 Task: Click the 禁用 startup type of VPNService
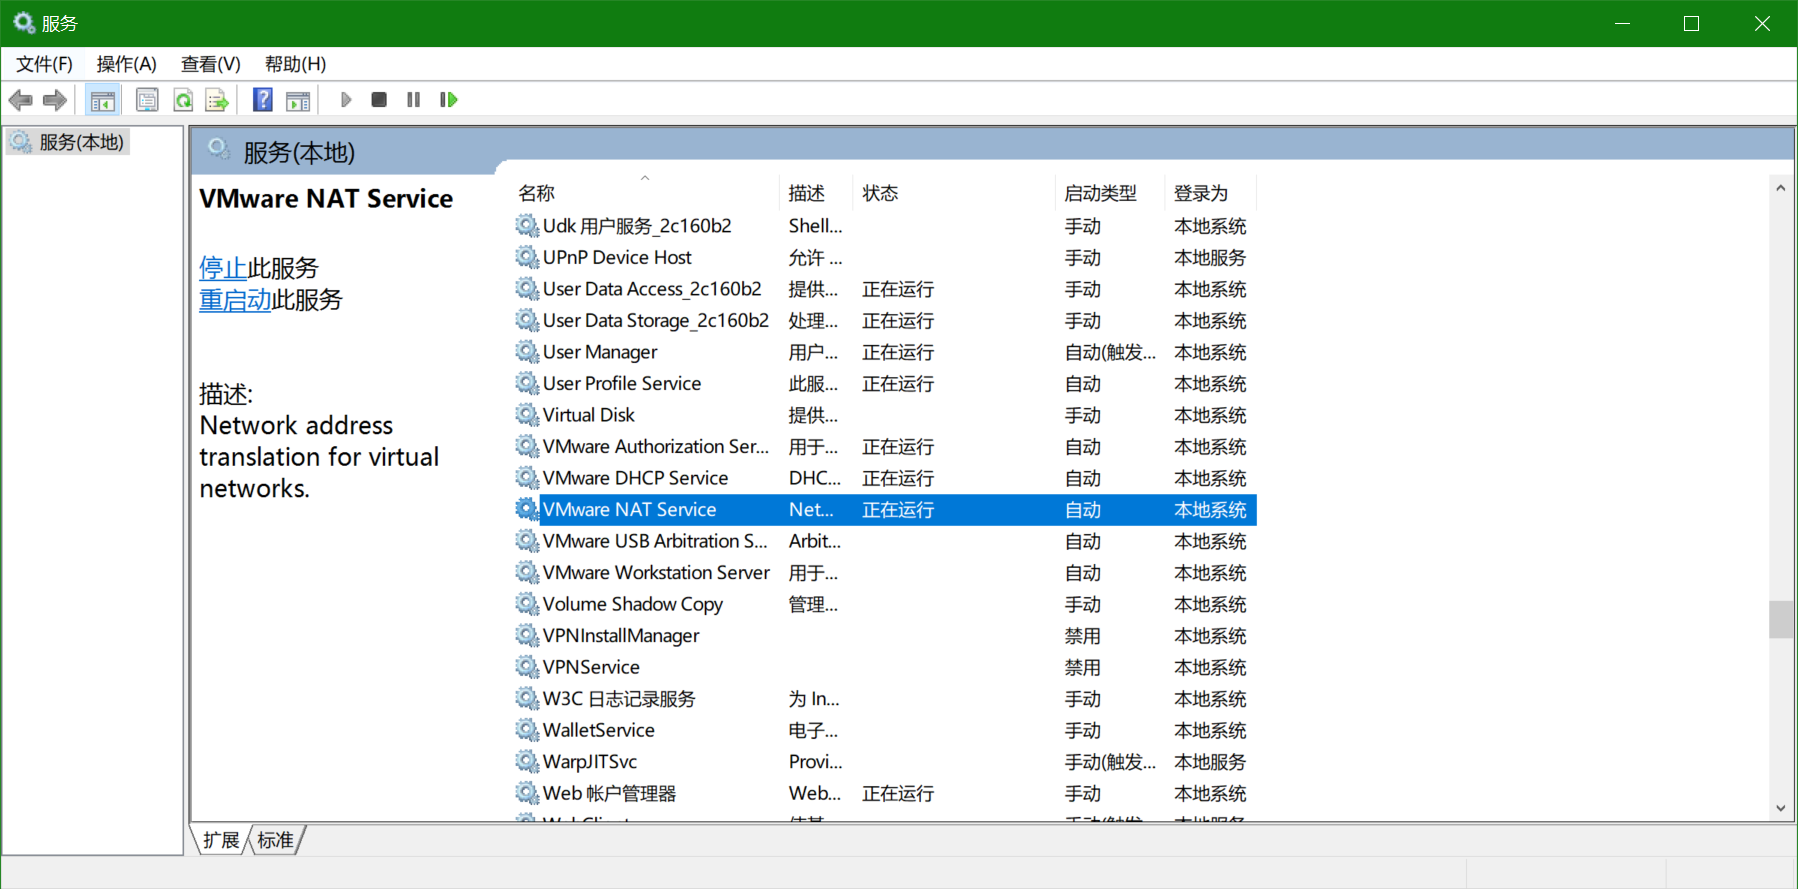click(x=1083, y=667)
